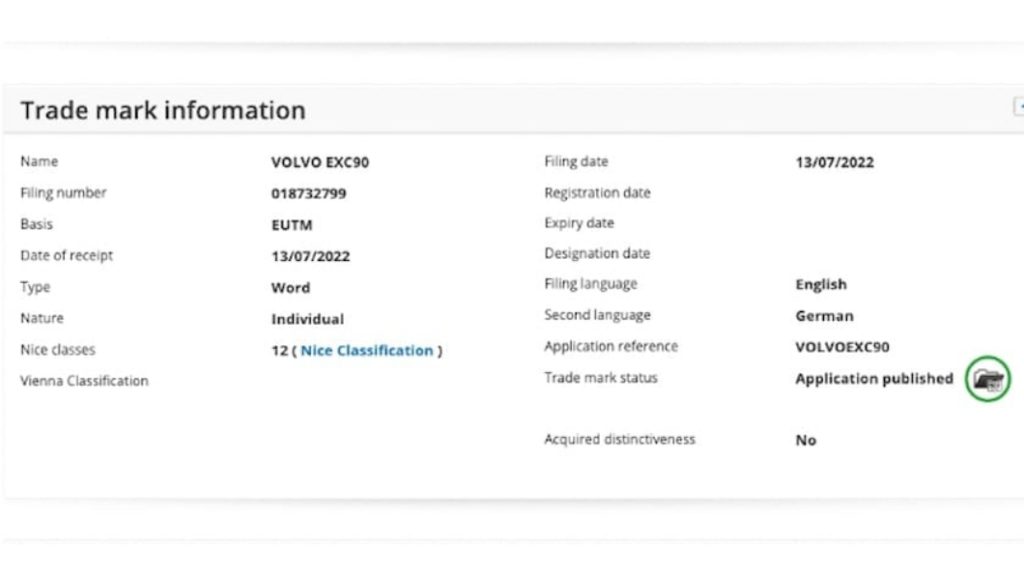Screen dimensions: 1024x576
Task: Click the Application reference label
Action: point(611,347)
